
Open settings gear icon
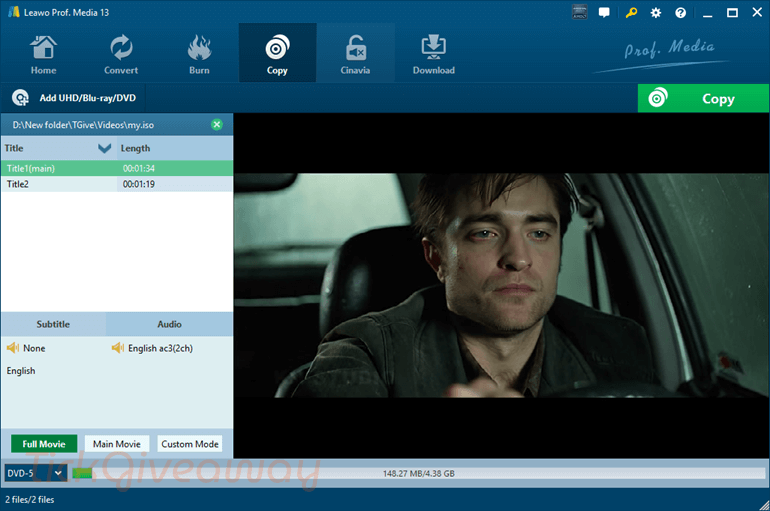click(x=656, y=13)
